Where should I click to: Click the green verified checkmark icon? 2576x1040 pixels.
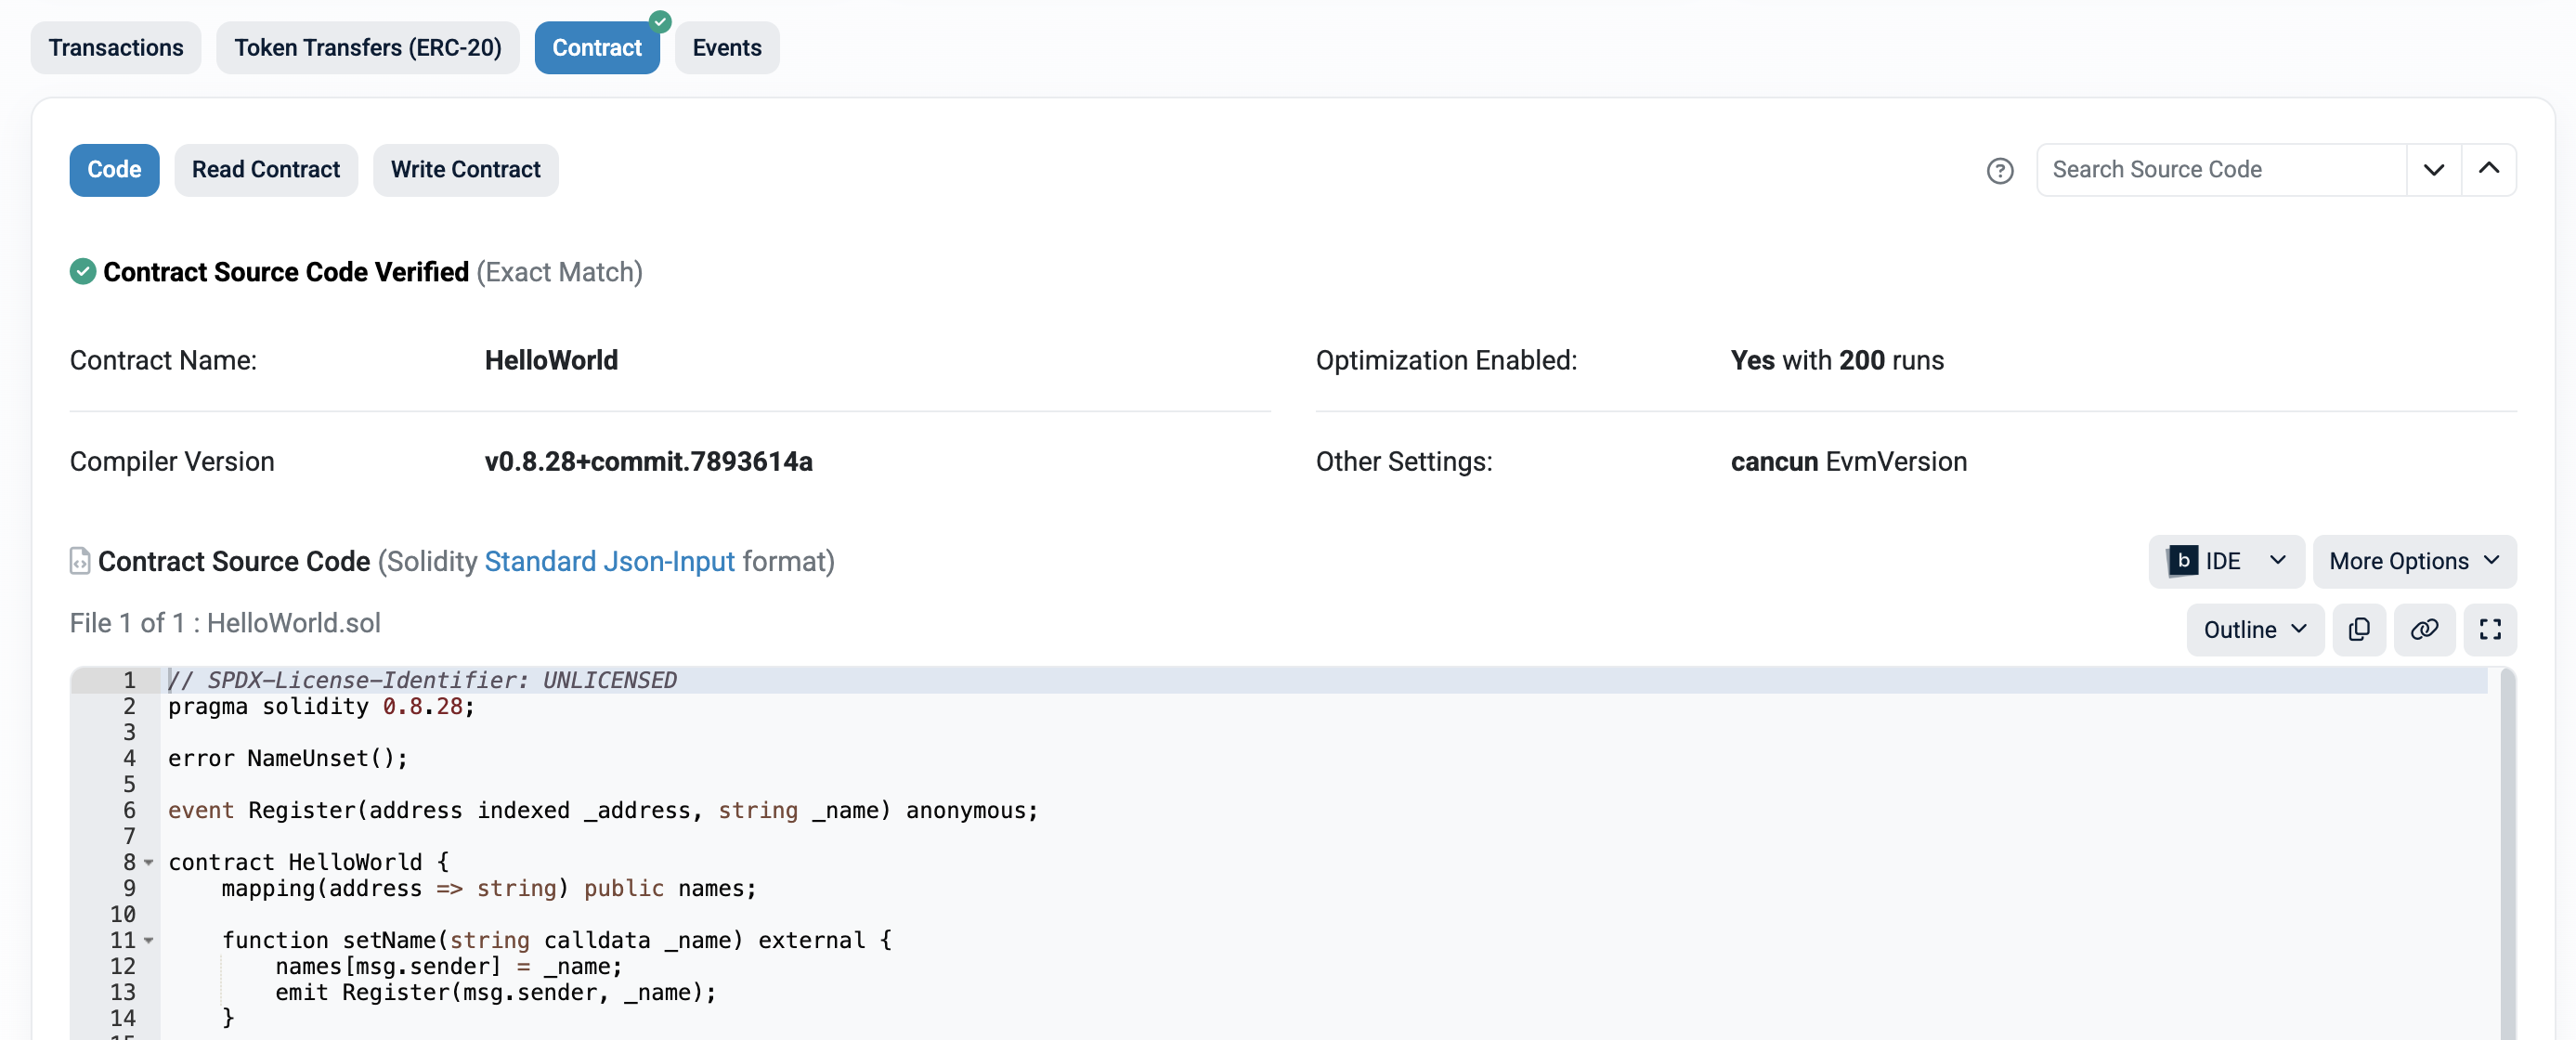coord(83,271)
